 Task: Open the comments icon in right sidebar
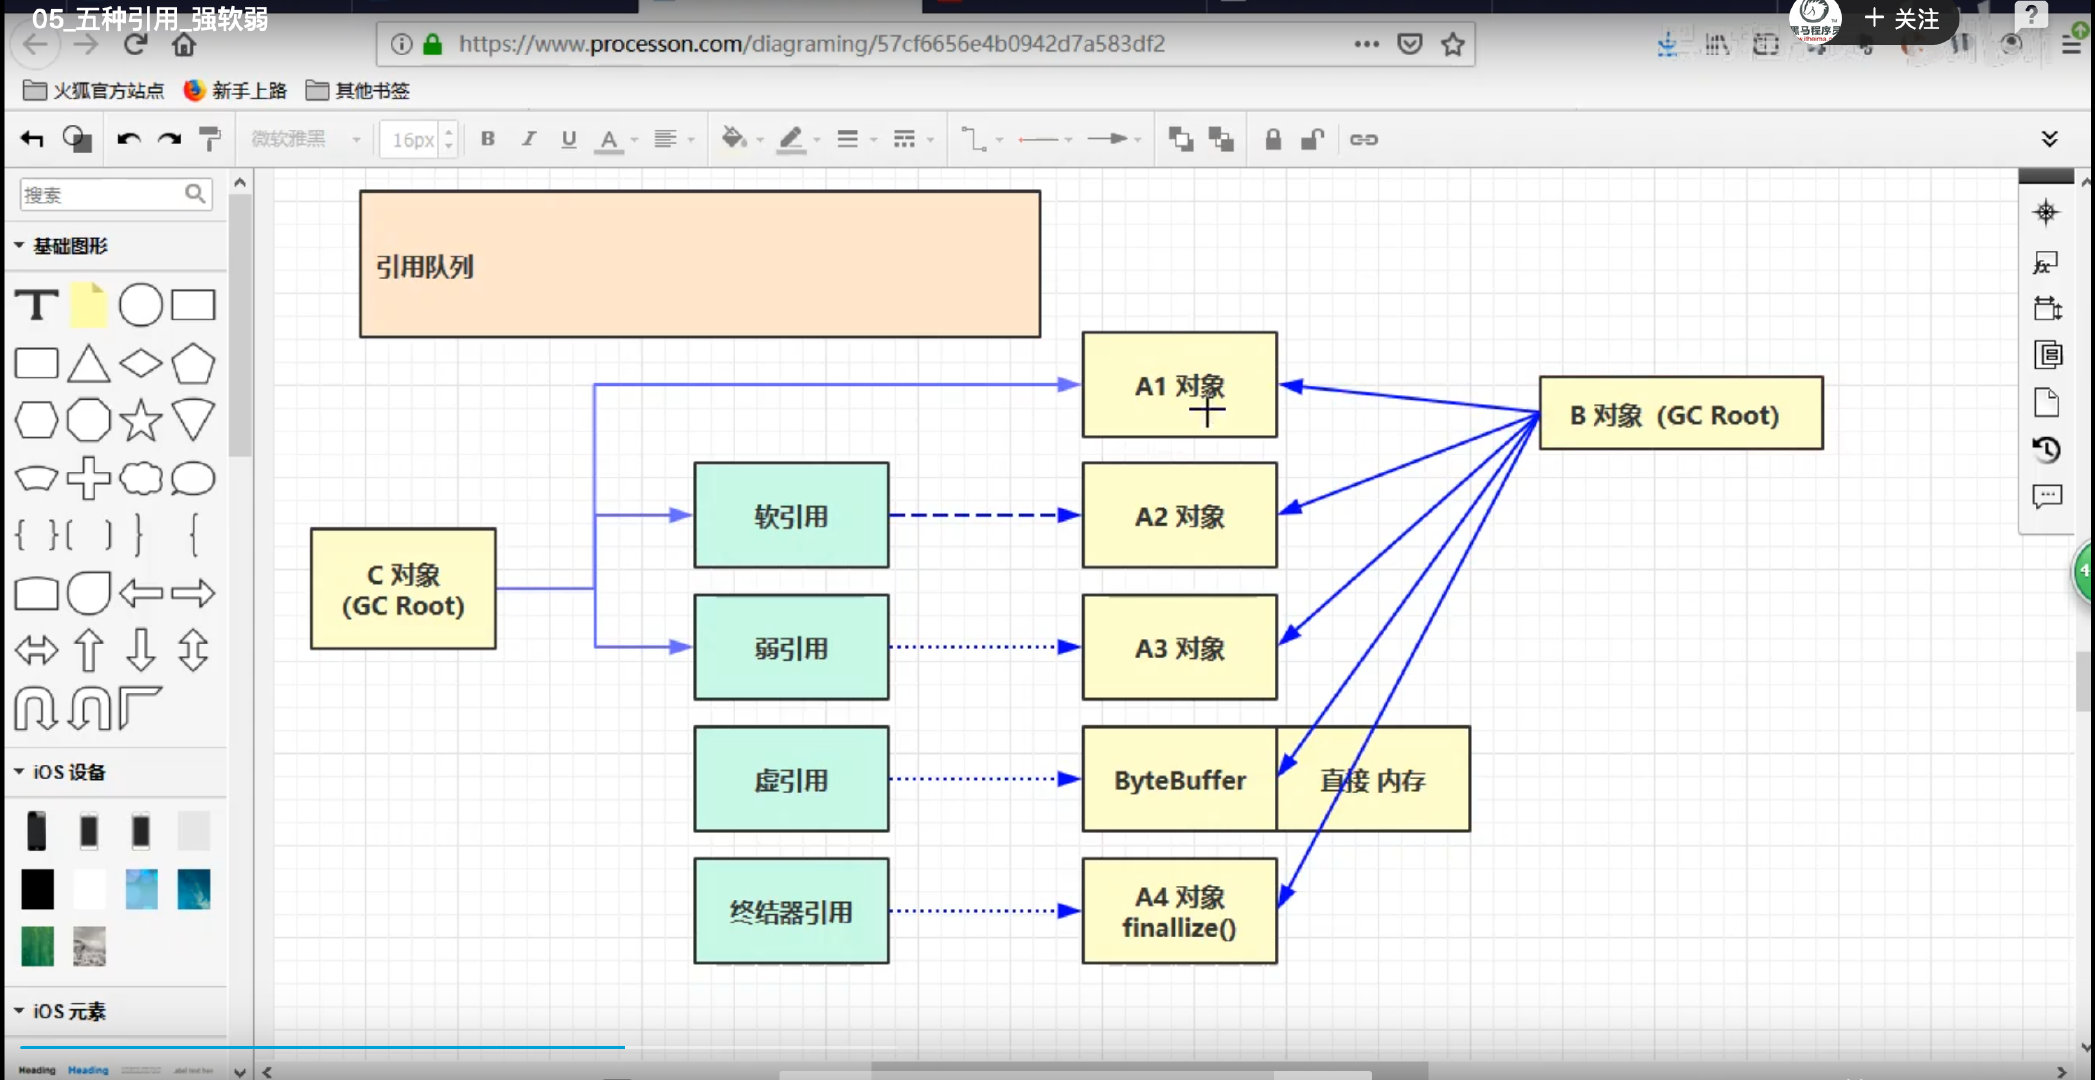click(2046, 497)
